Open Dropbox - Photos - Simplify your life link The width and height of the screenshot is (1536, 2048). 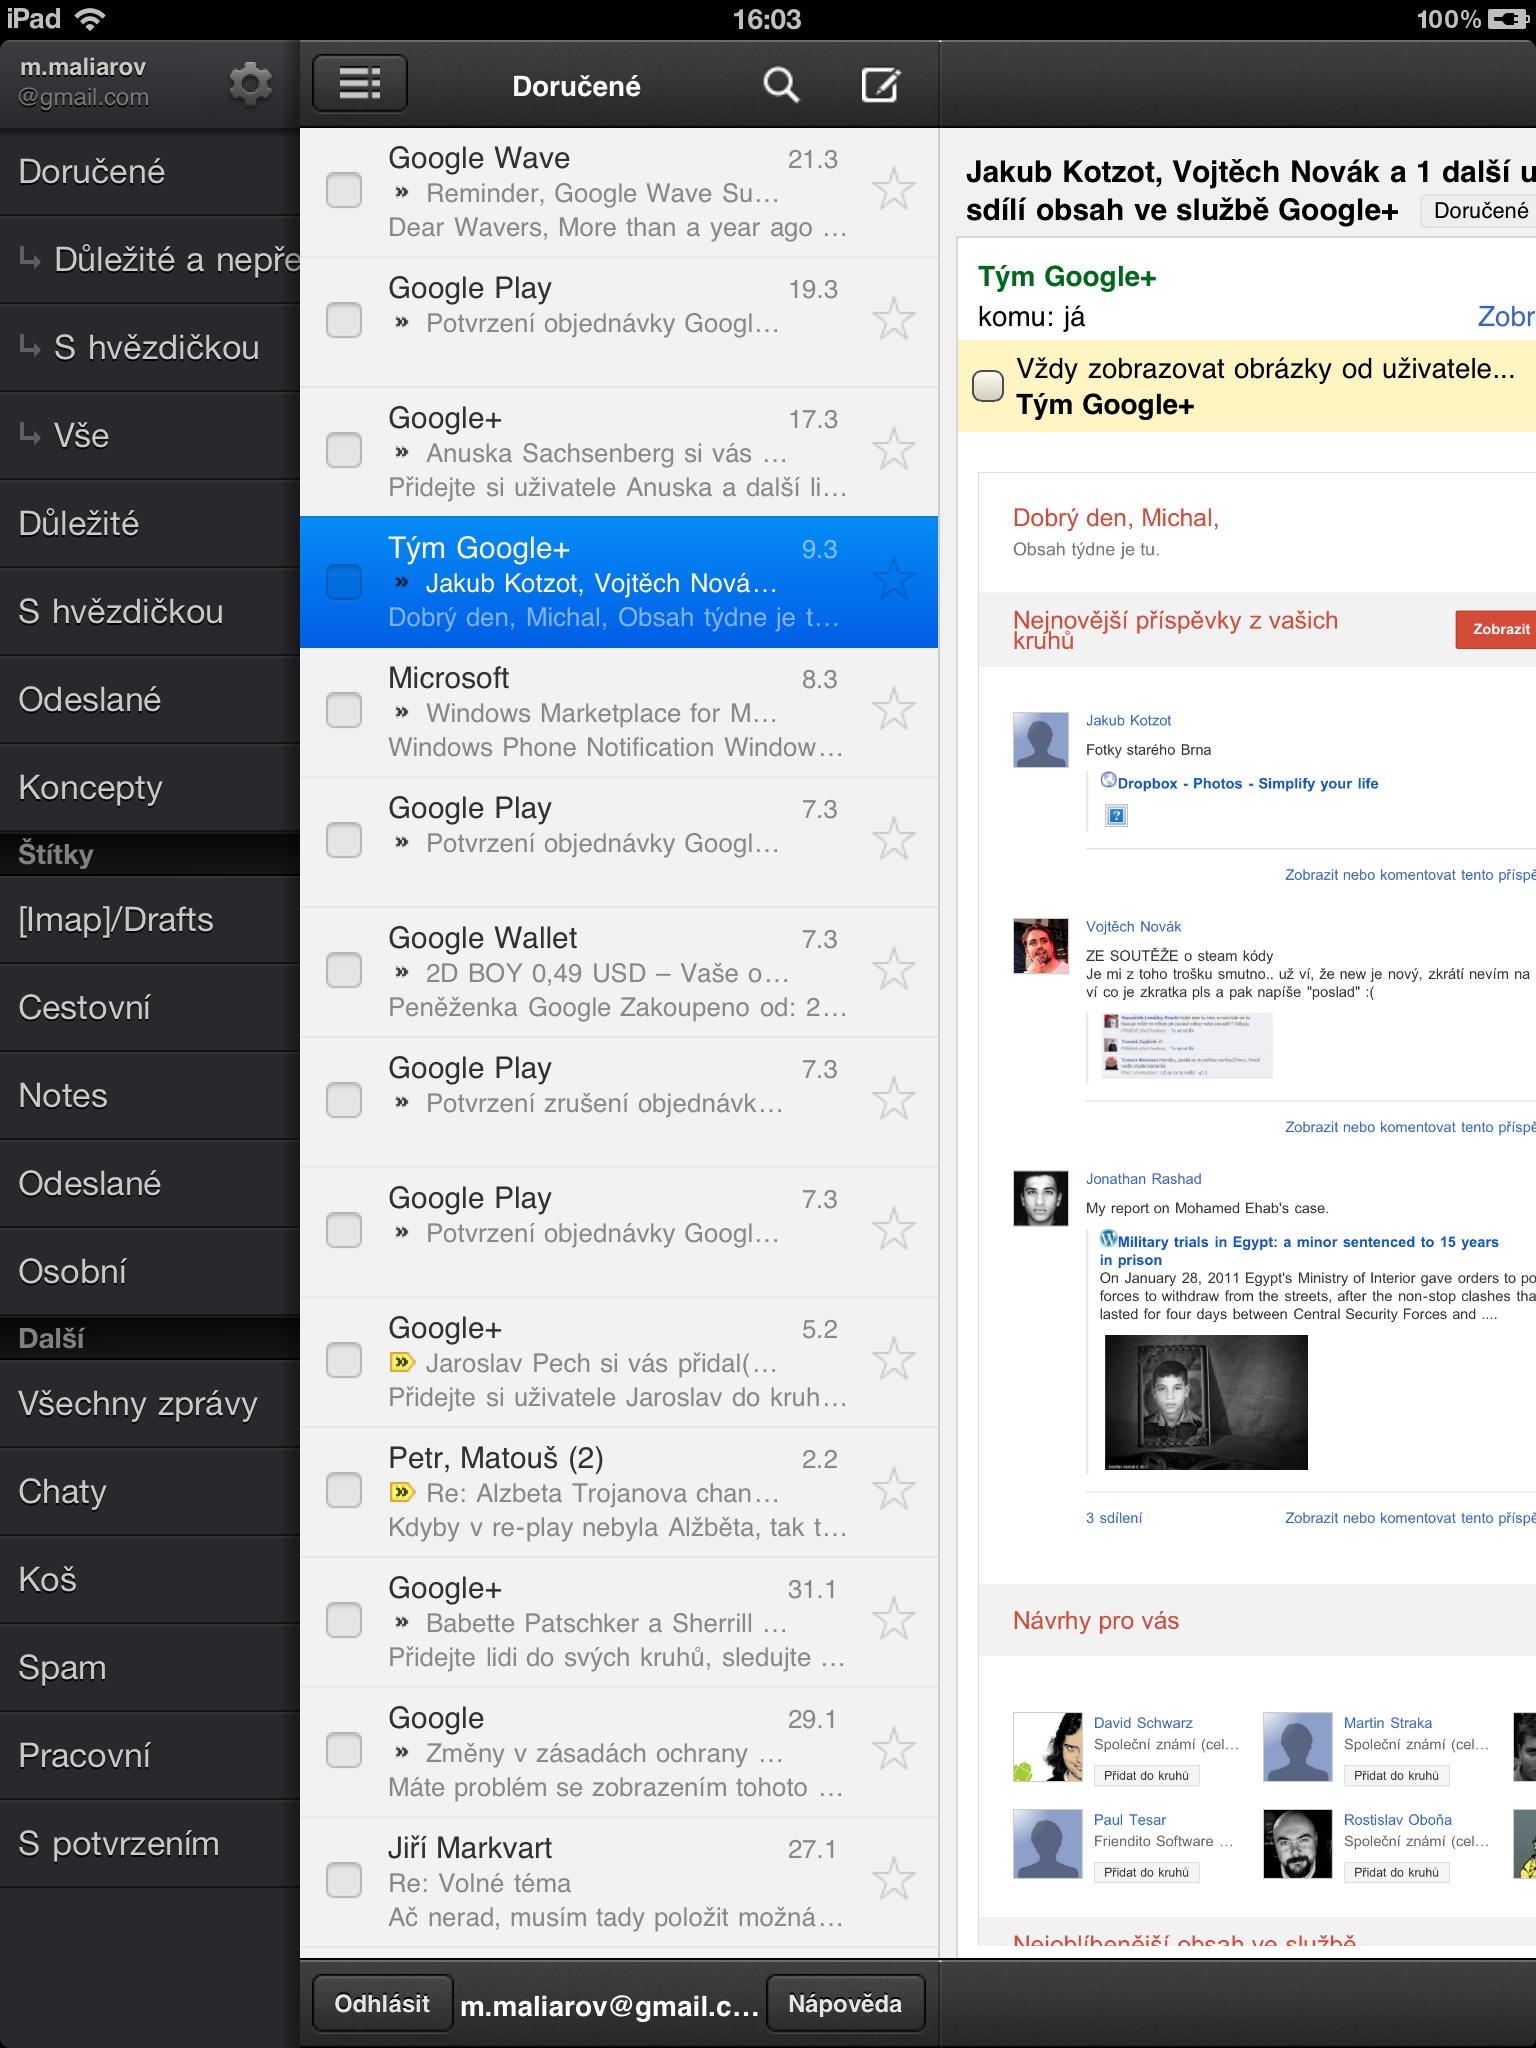pyautogui.click(x=1247, y=783)
